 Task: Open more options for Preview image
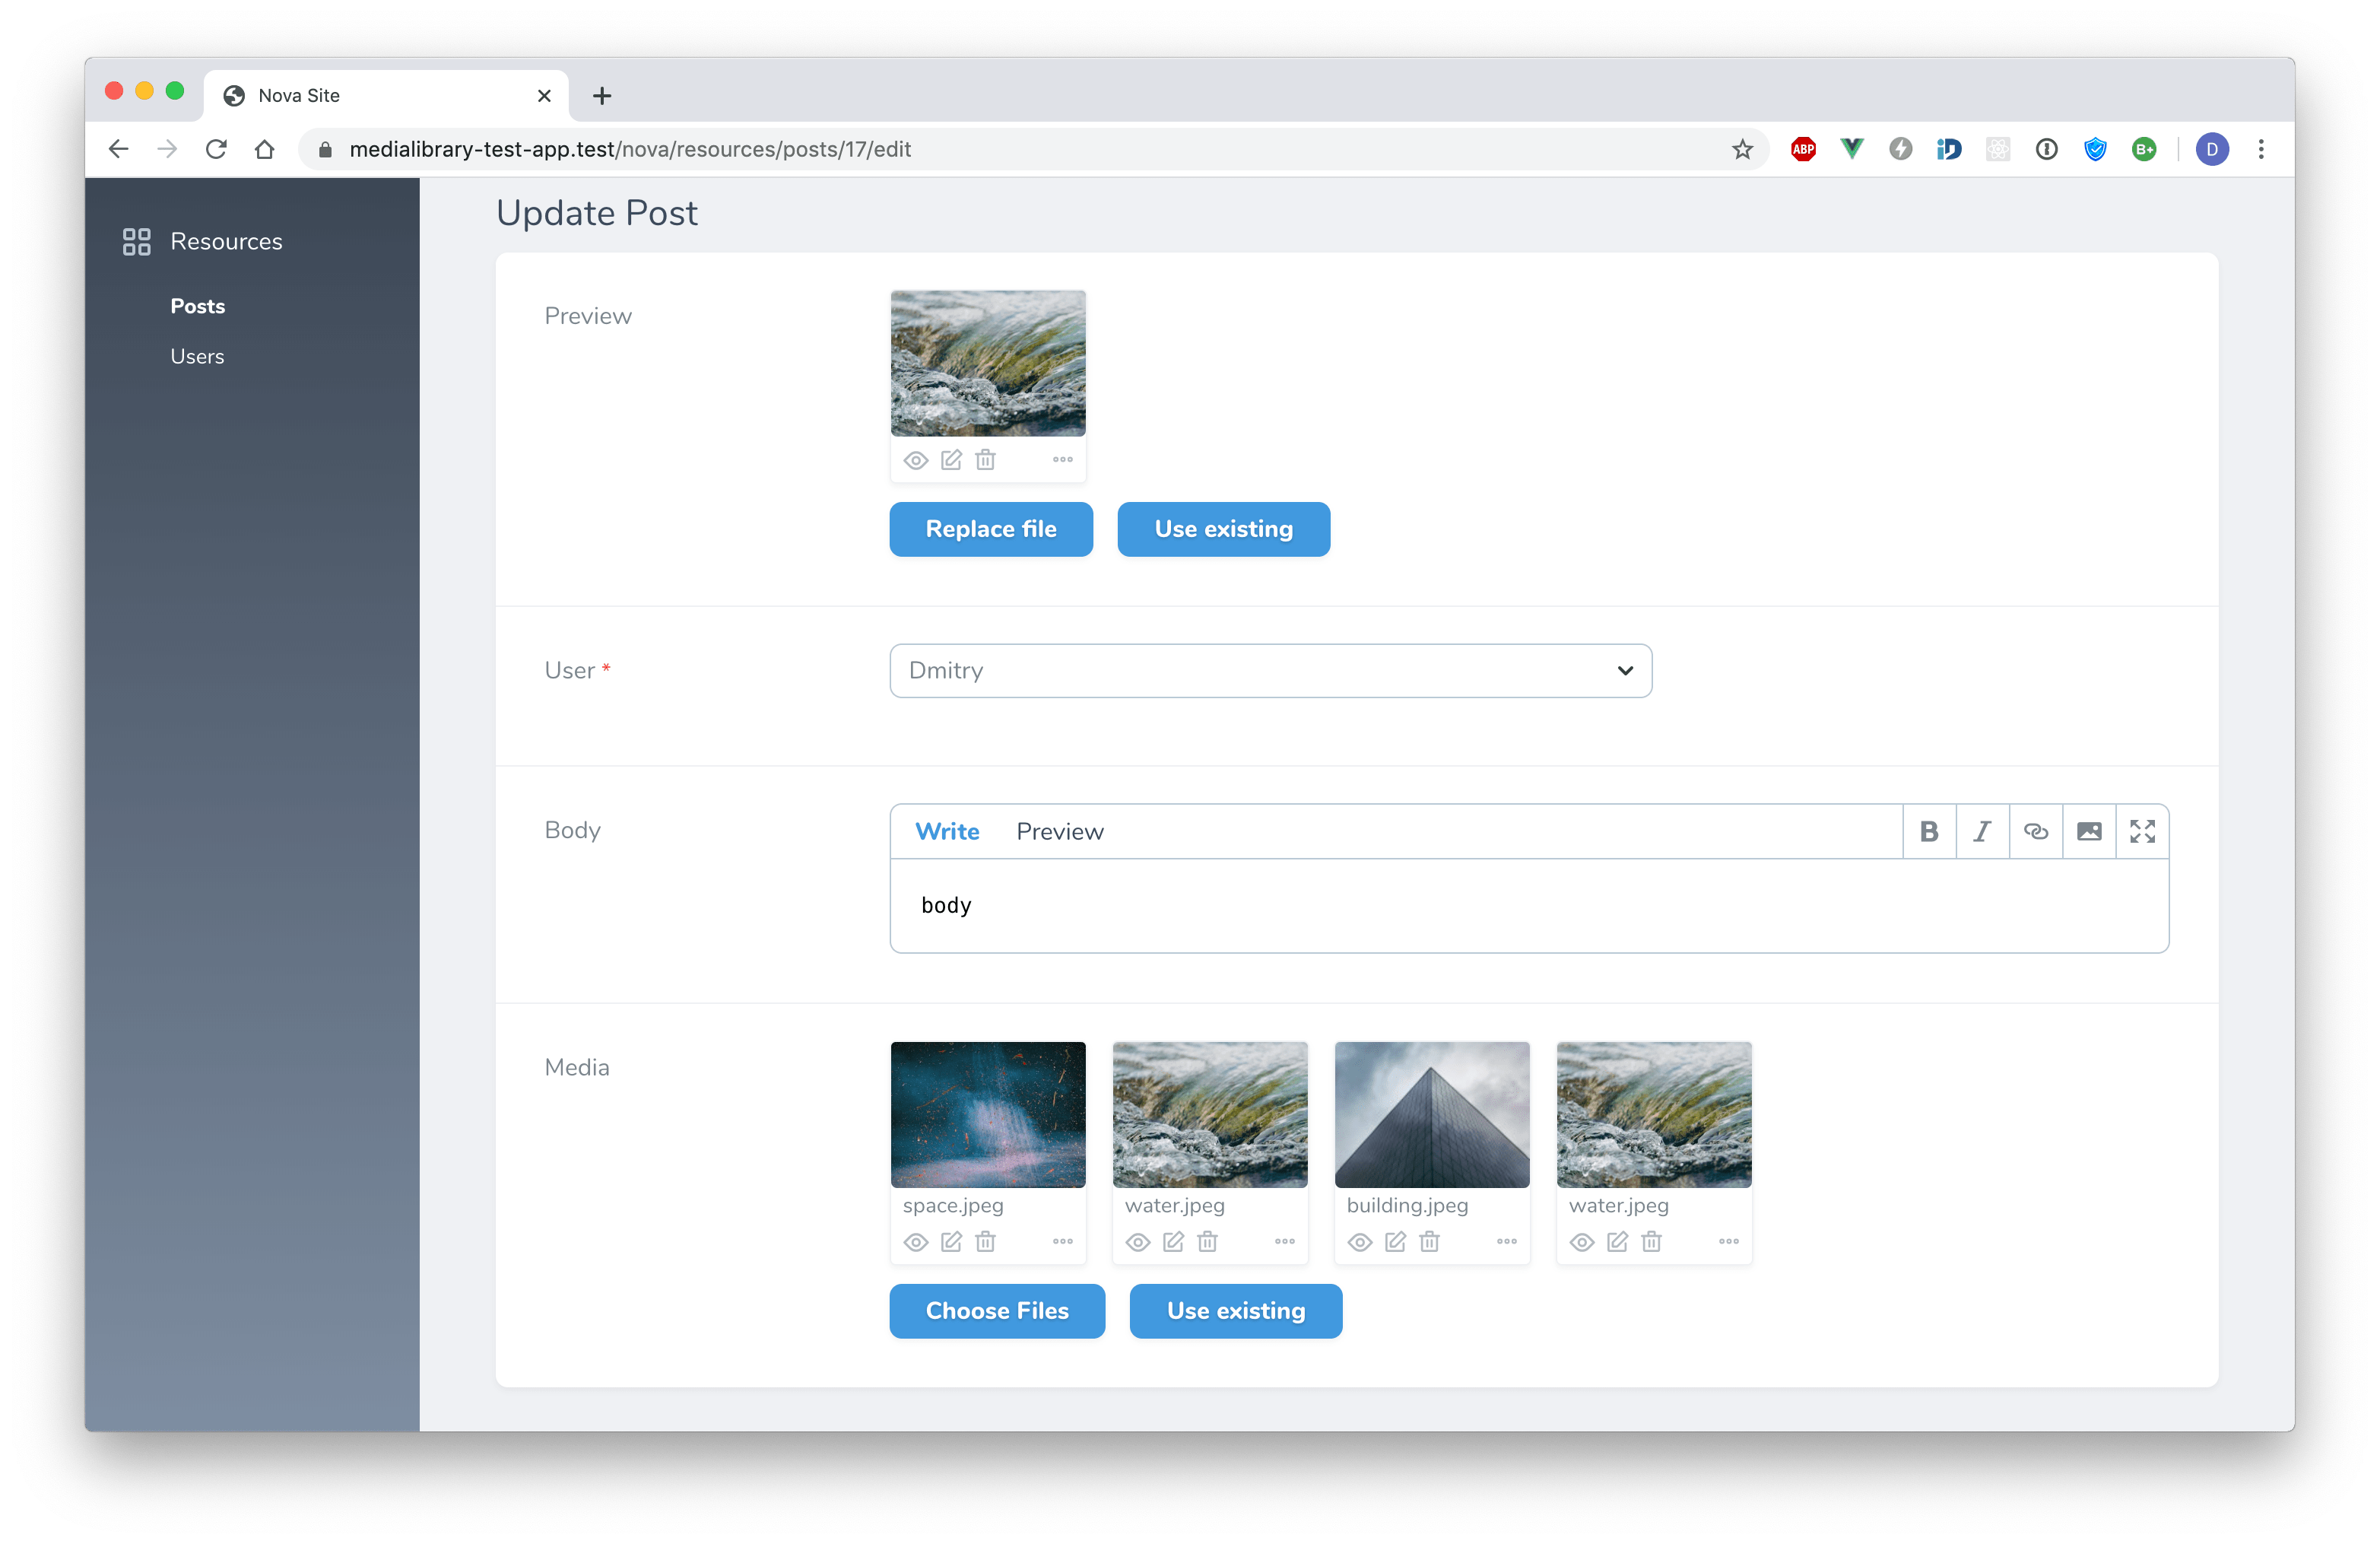pos(1062,460)
